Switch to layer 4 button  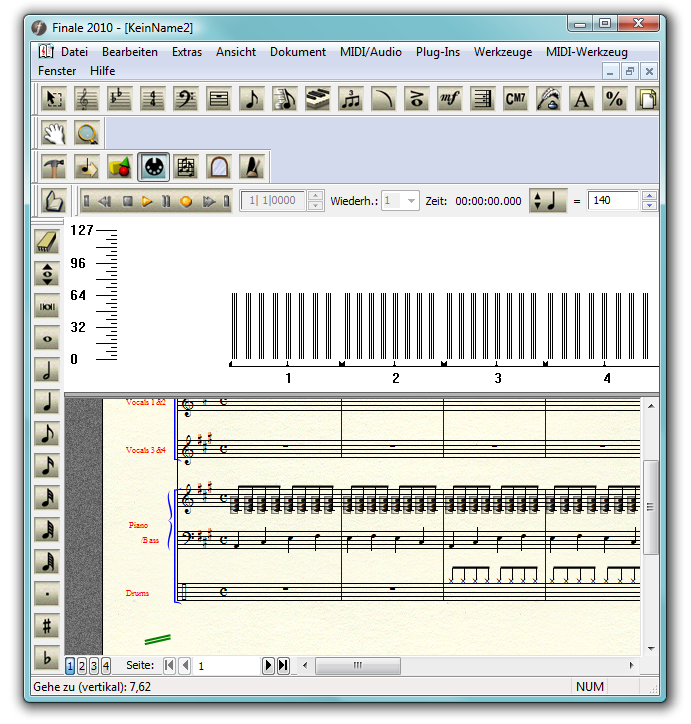point(106,666)
